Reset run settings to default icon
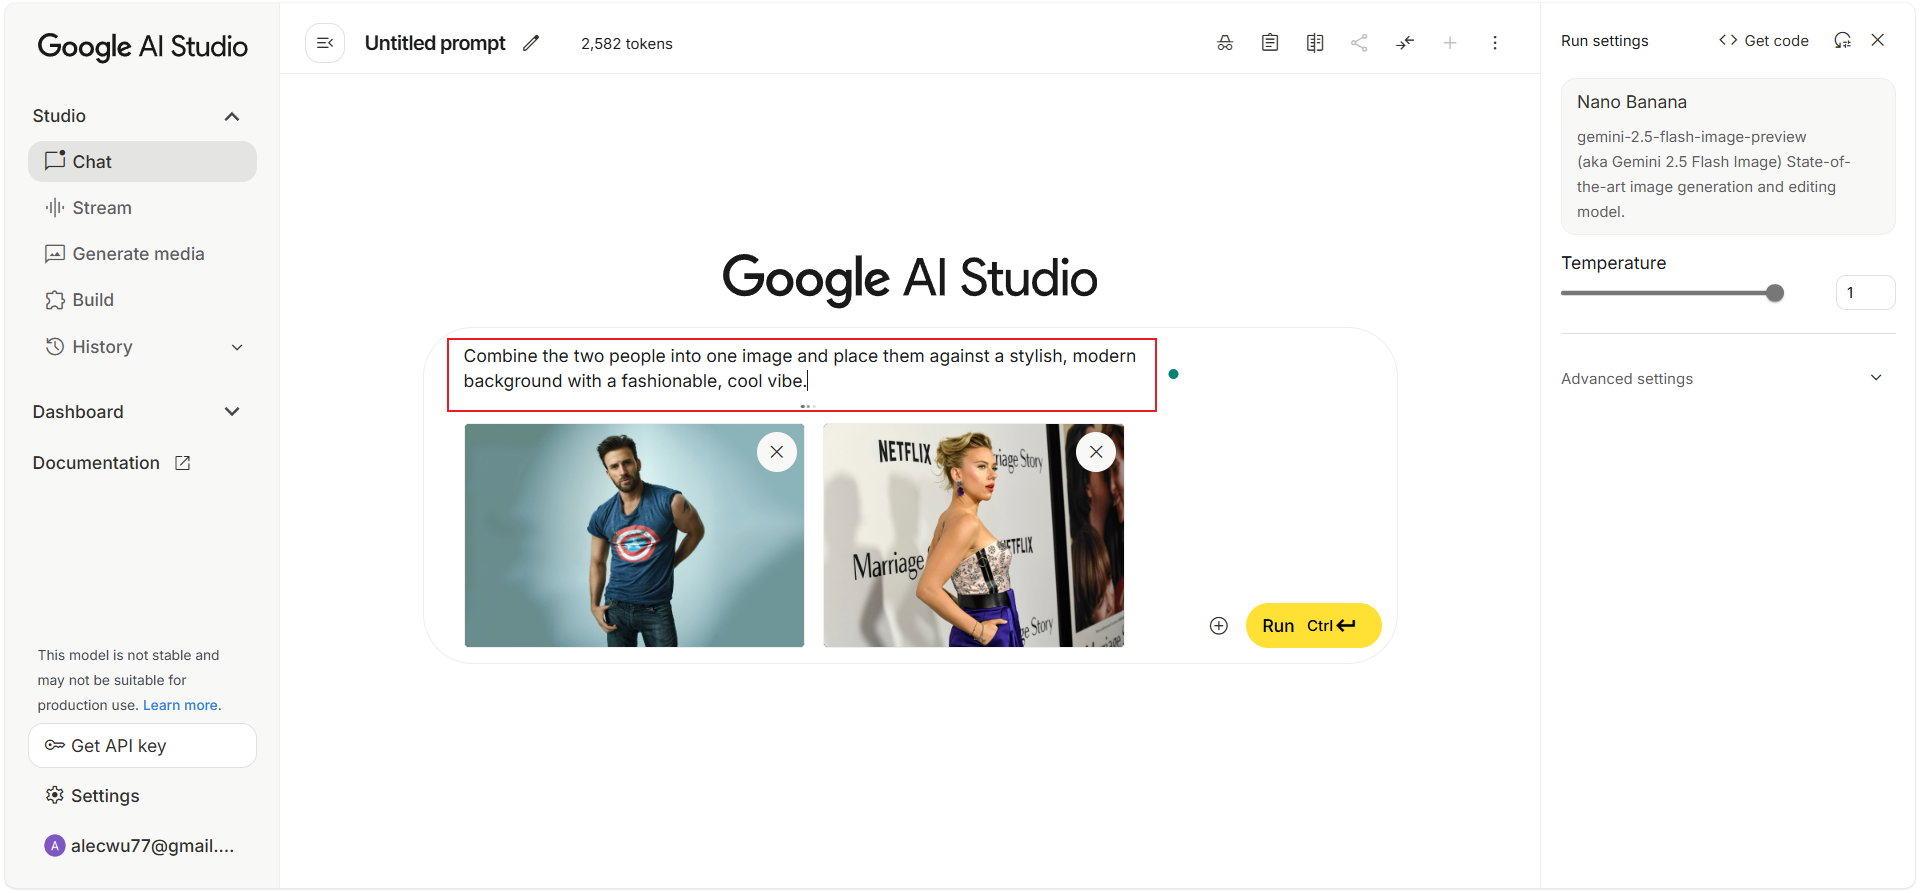Viewport: 1920px width, 893px height. click(1842, 40)
